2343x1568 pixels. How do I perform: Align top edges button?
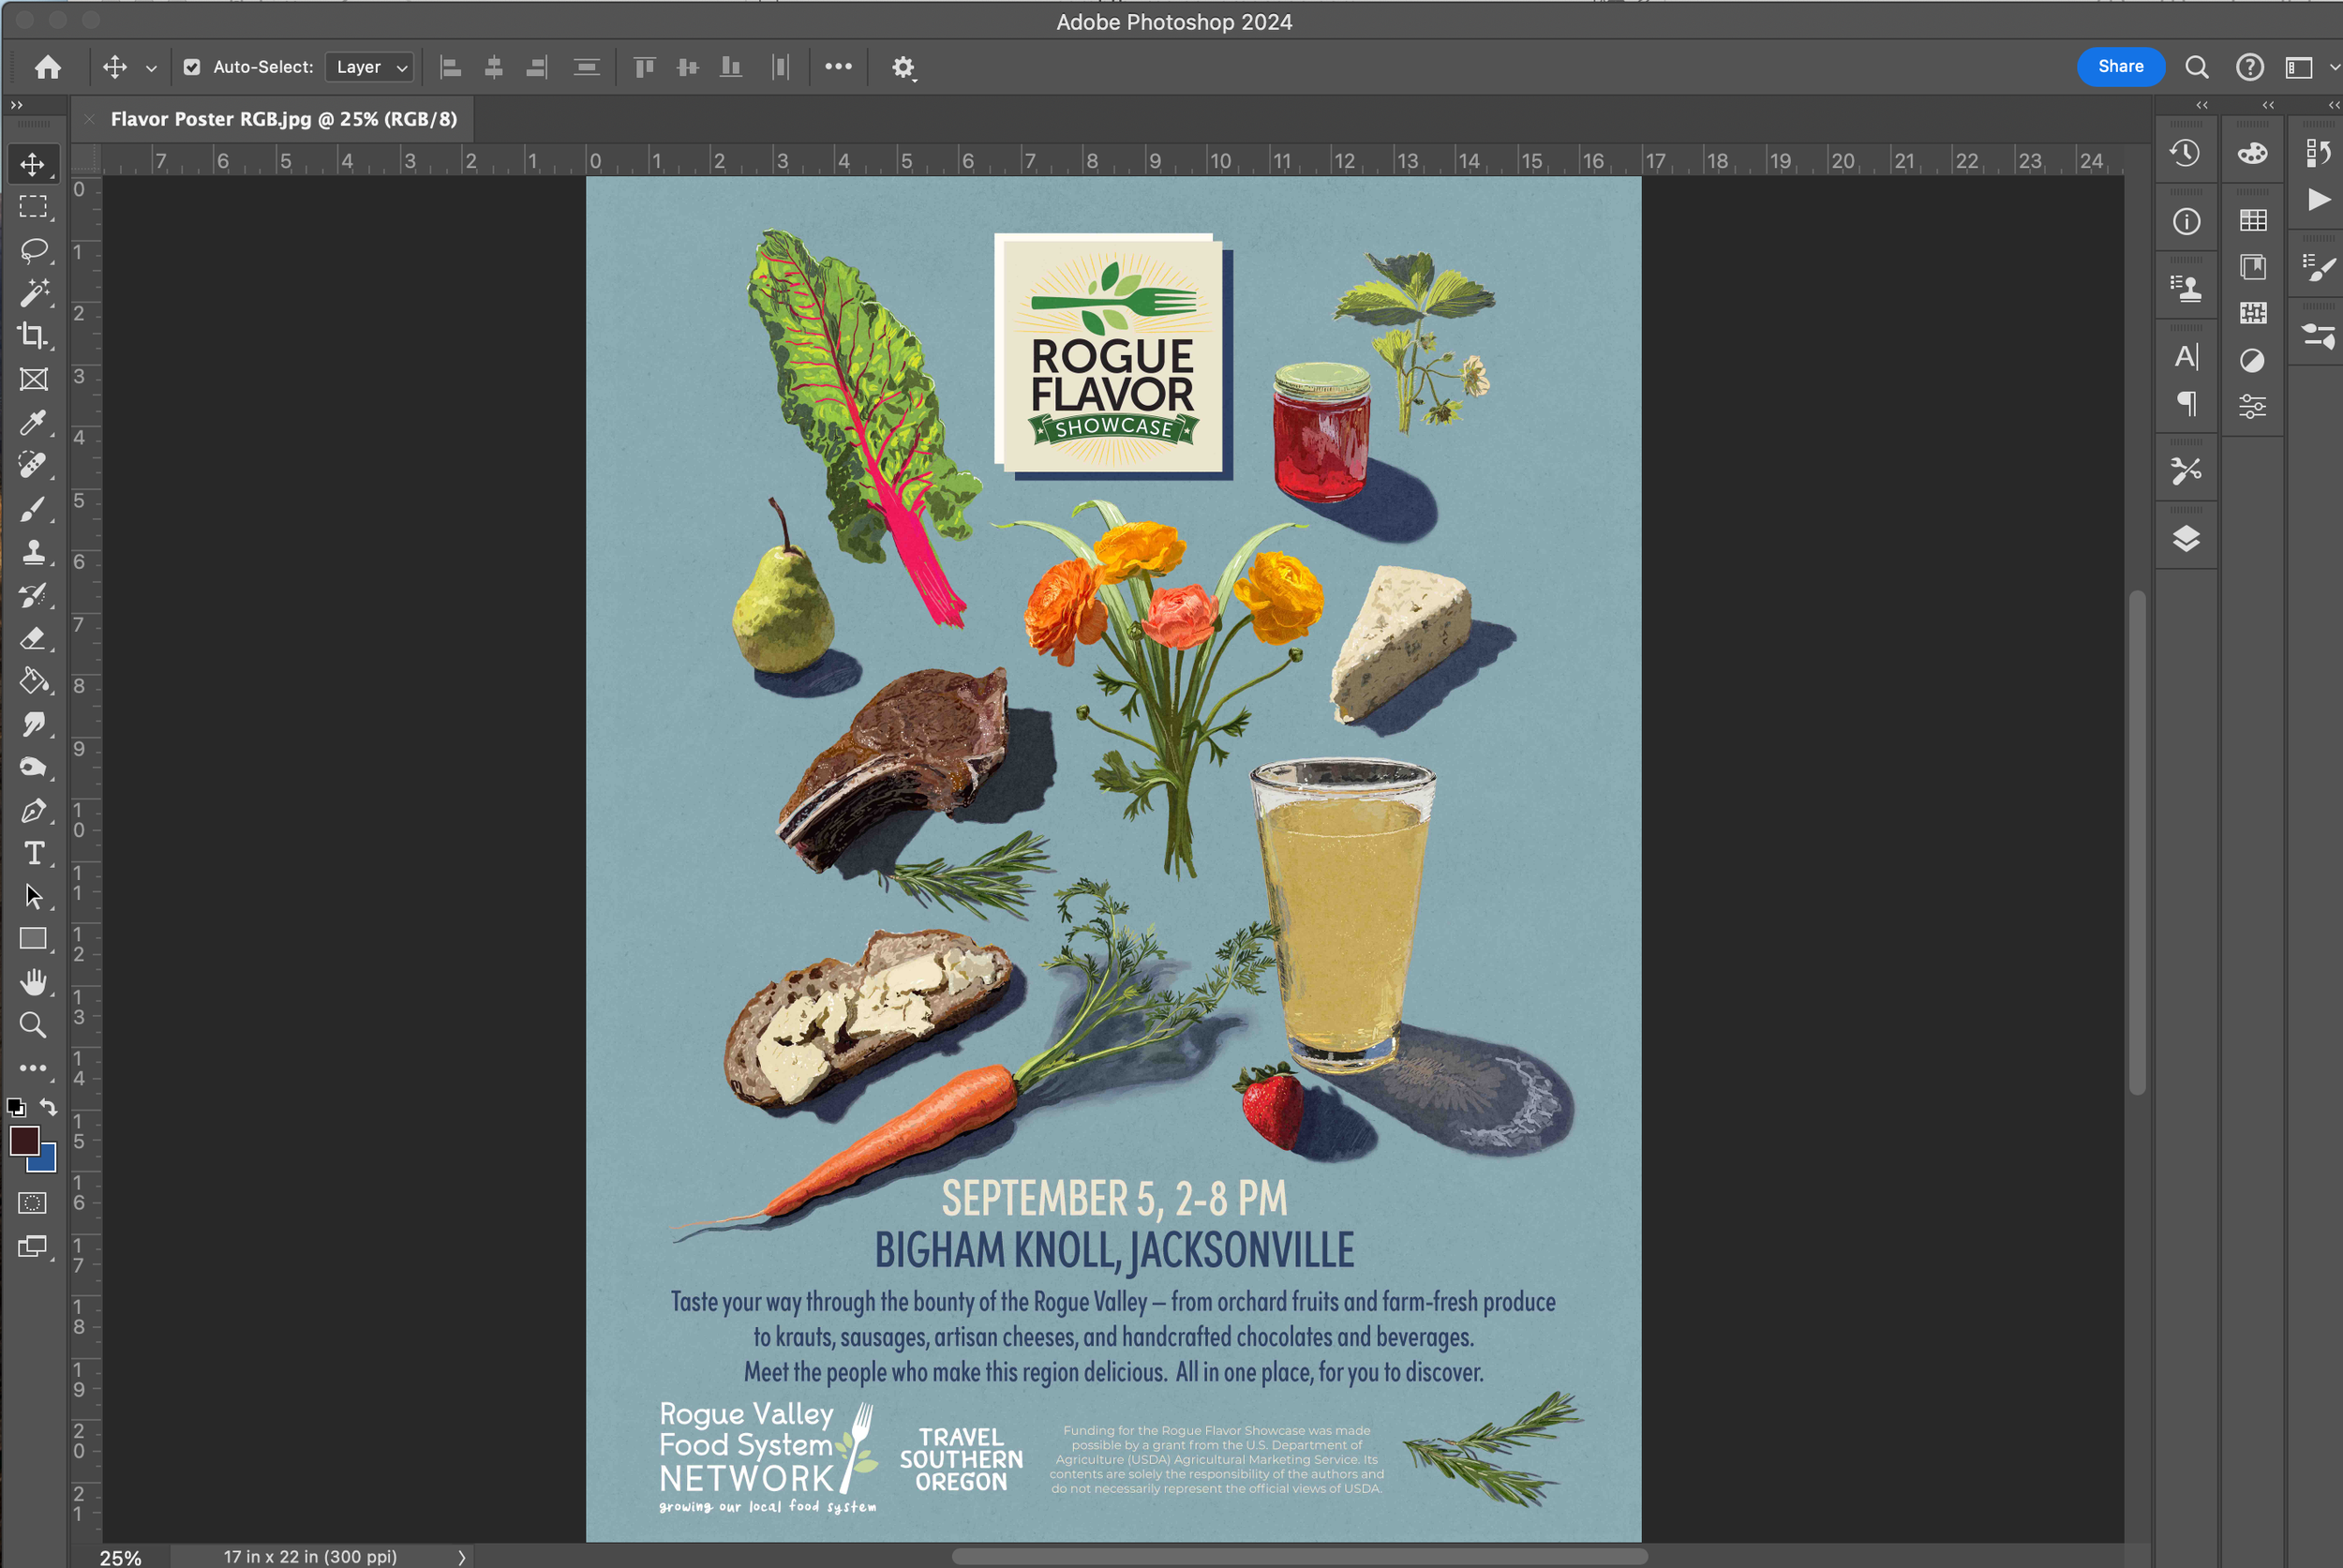(645, 67)
